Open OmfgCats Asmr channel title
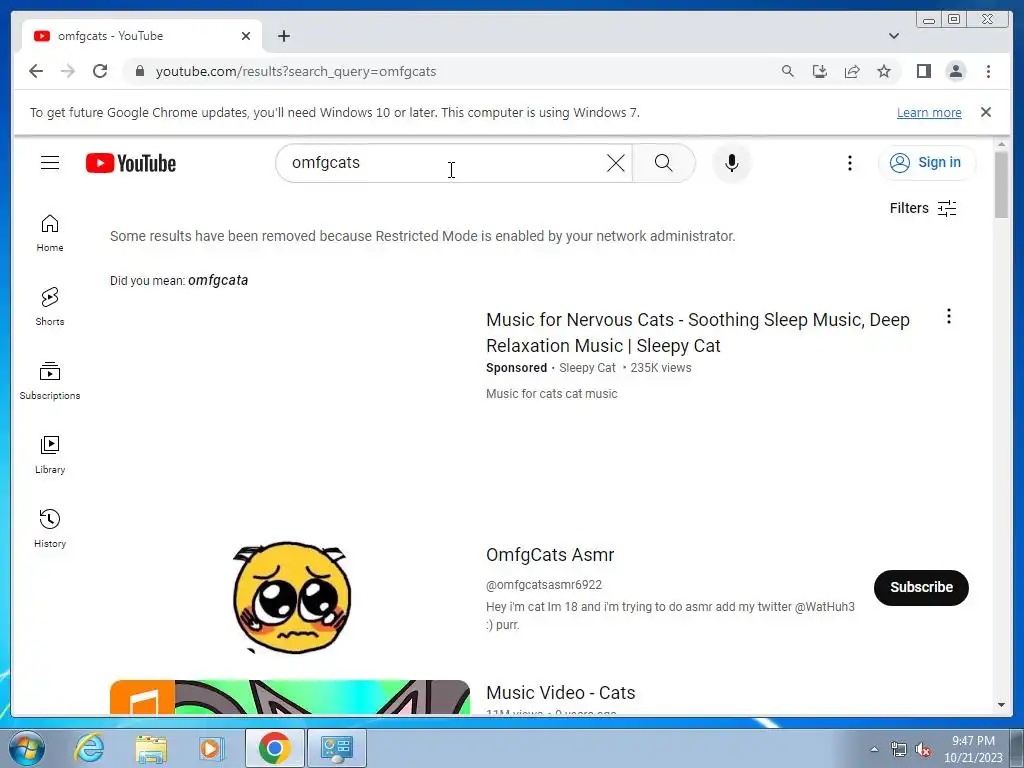The height and width of the screenshot is (768, 1024). point(550,554)
